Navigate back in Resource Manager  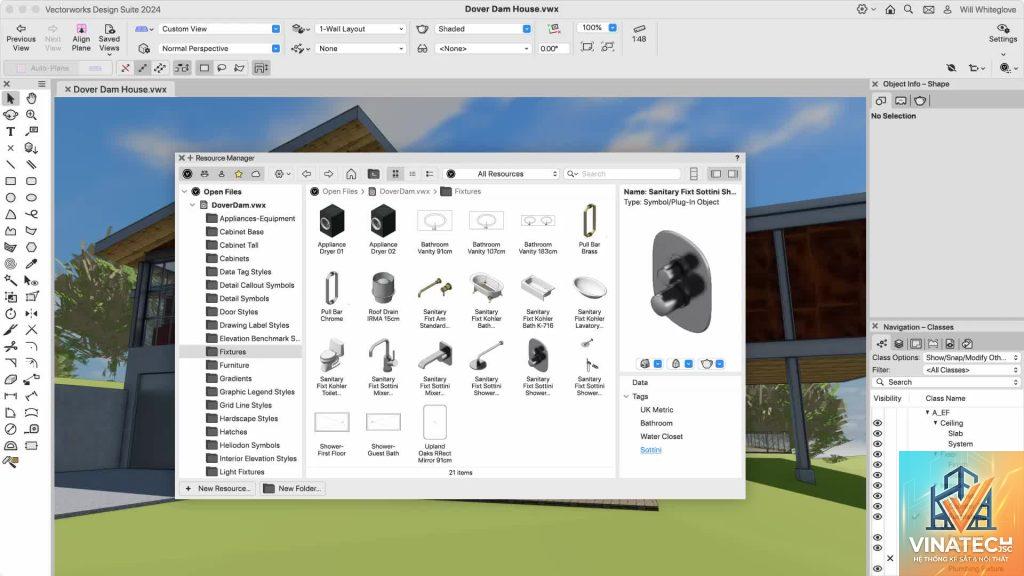[306, 174]
